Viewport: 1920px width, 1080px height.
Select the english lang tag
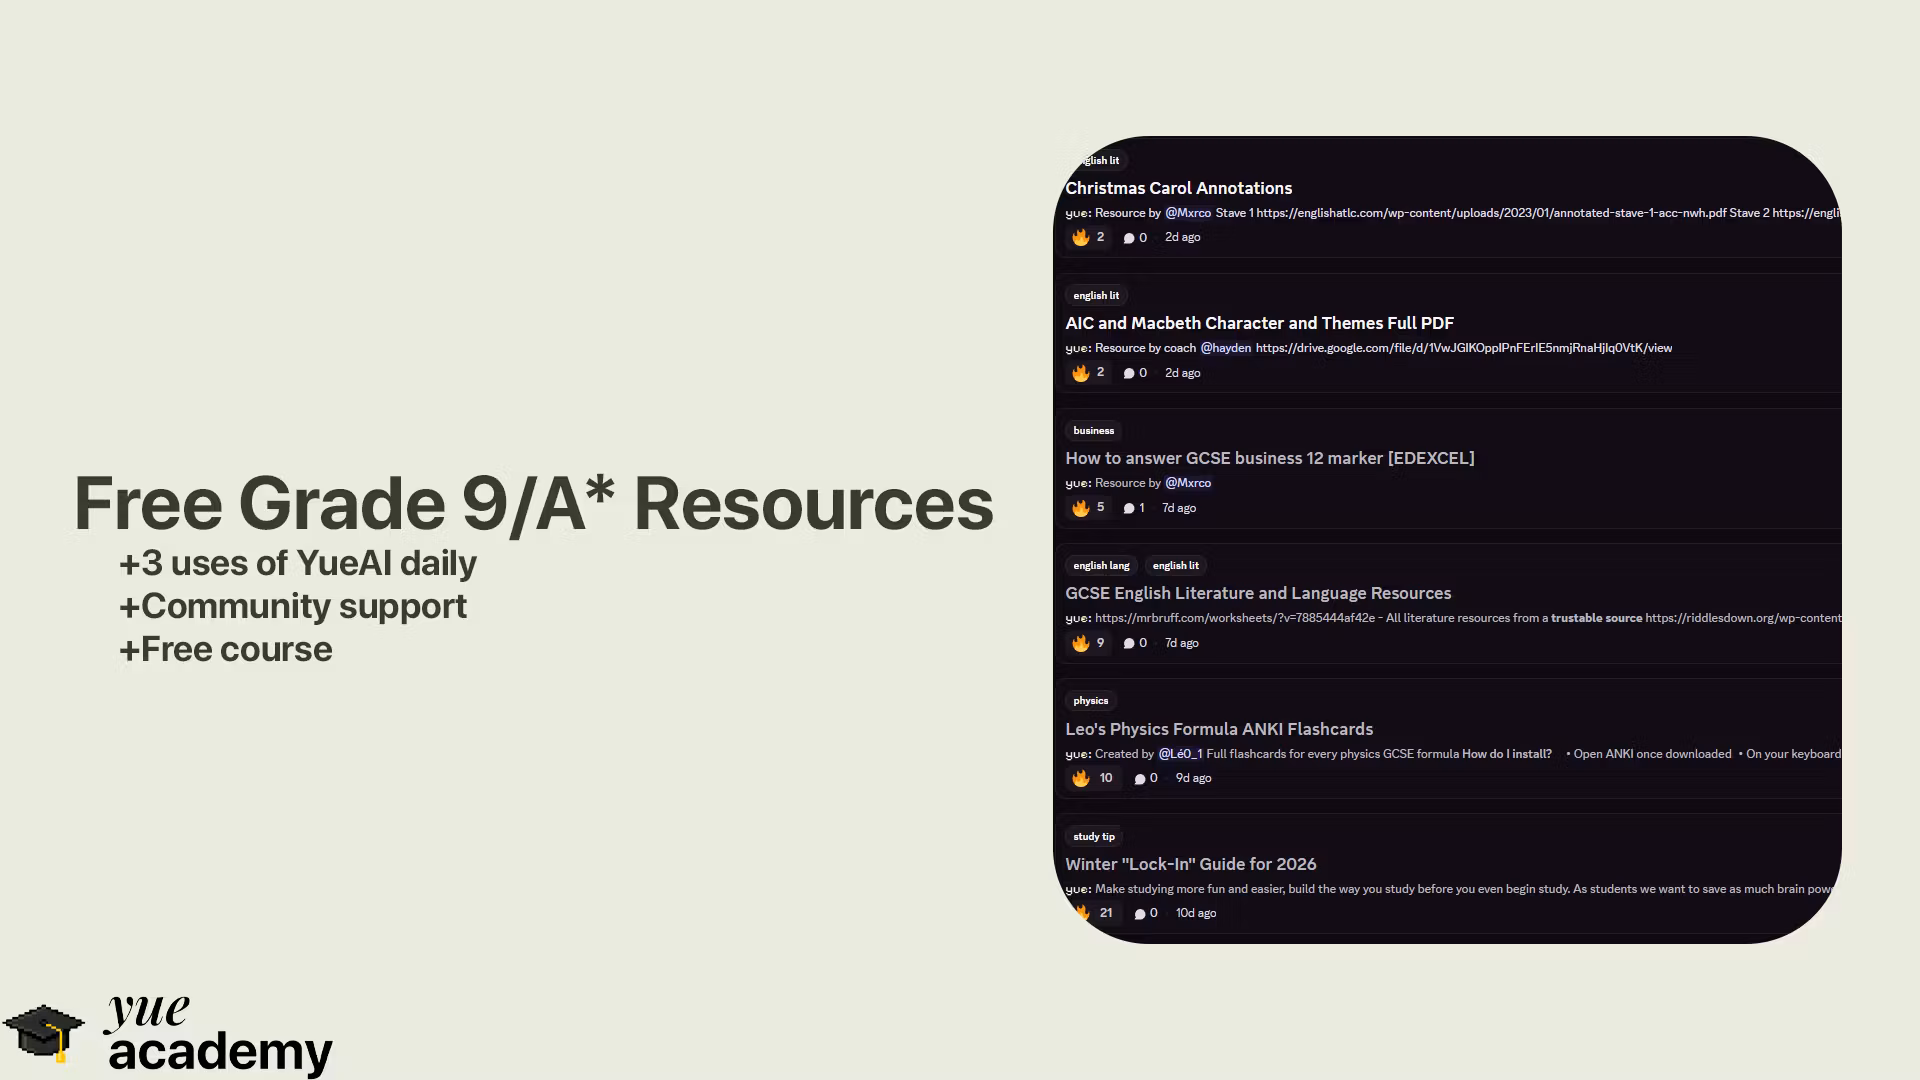(x=1101, y=566)
